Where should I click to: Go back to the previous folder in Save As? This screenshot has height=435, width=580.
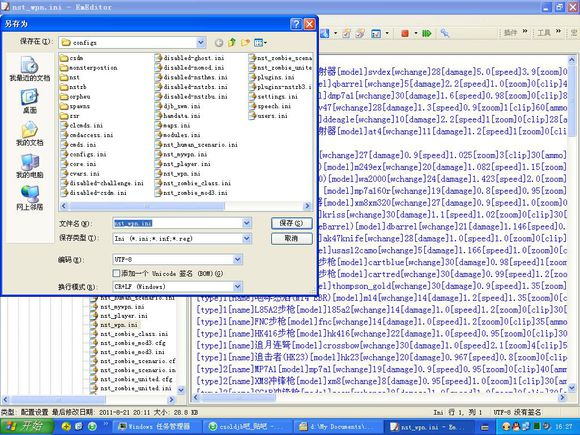tap(219, 43)
